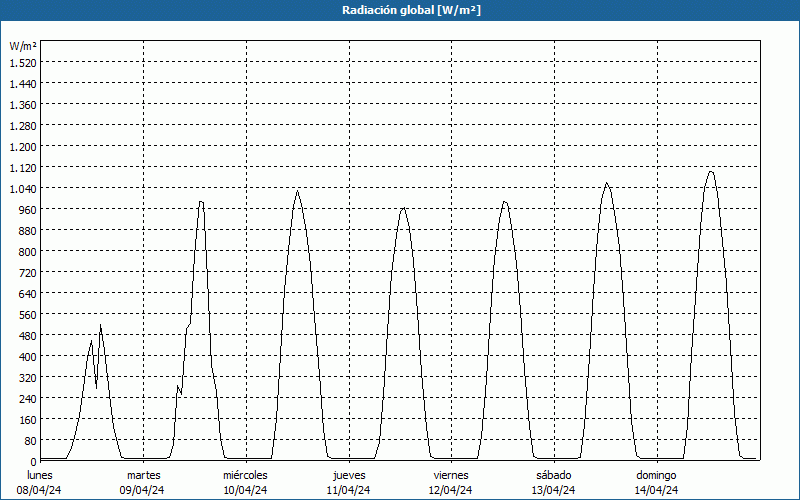Select the 1.040 y-axis label

[23, 188]
